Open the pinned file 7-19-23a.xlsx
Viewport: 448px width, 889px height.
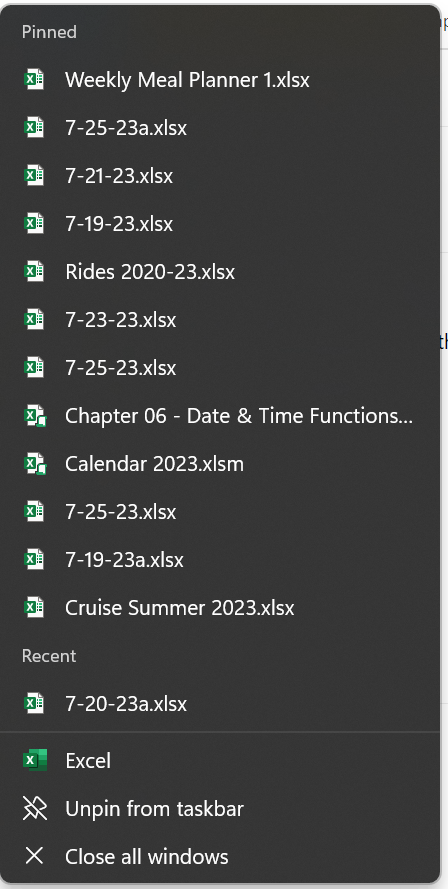click(x=220, y=560)
